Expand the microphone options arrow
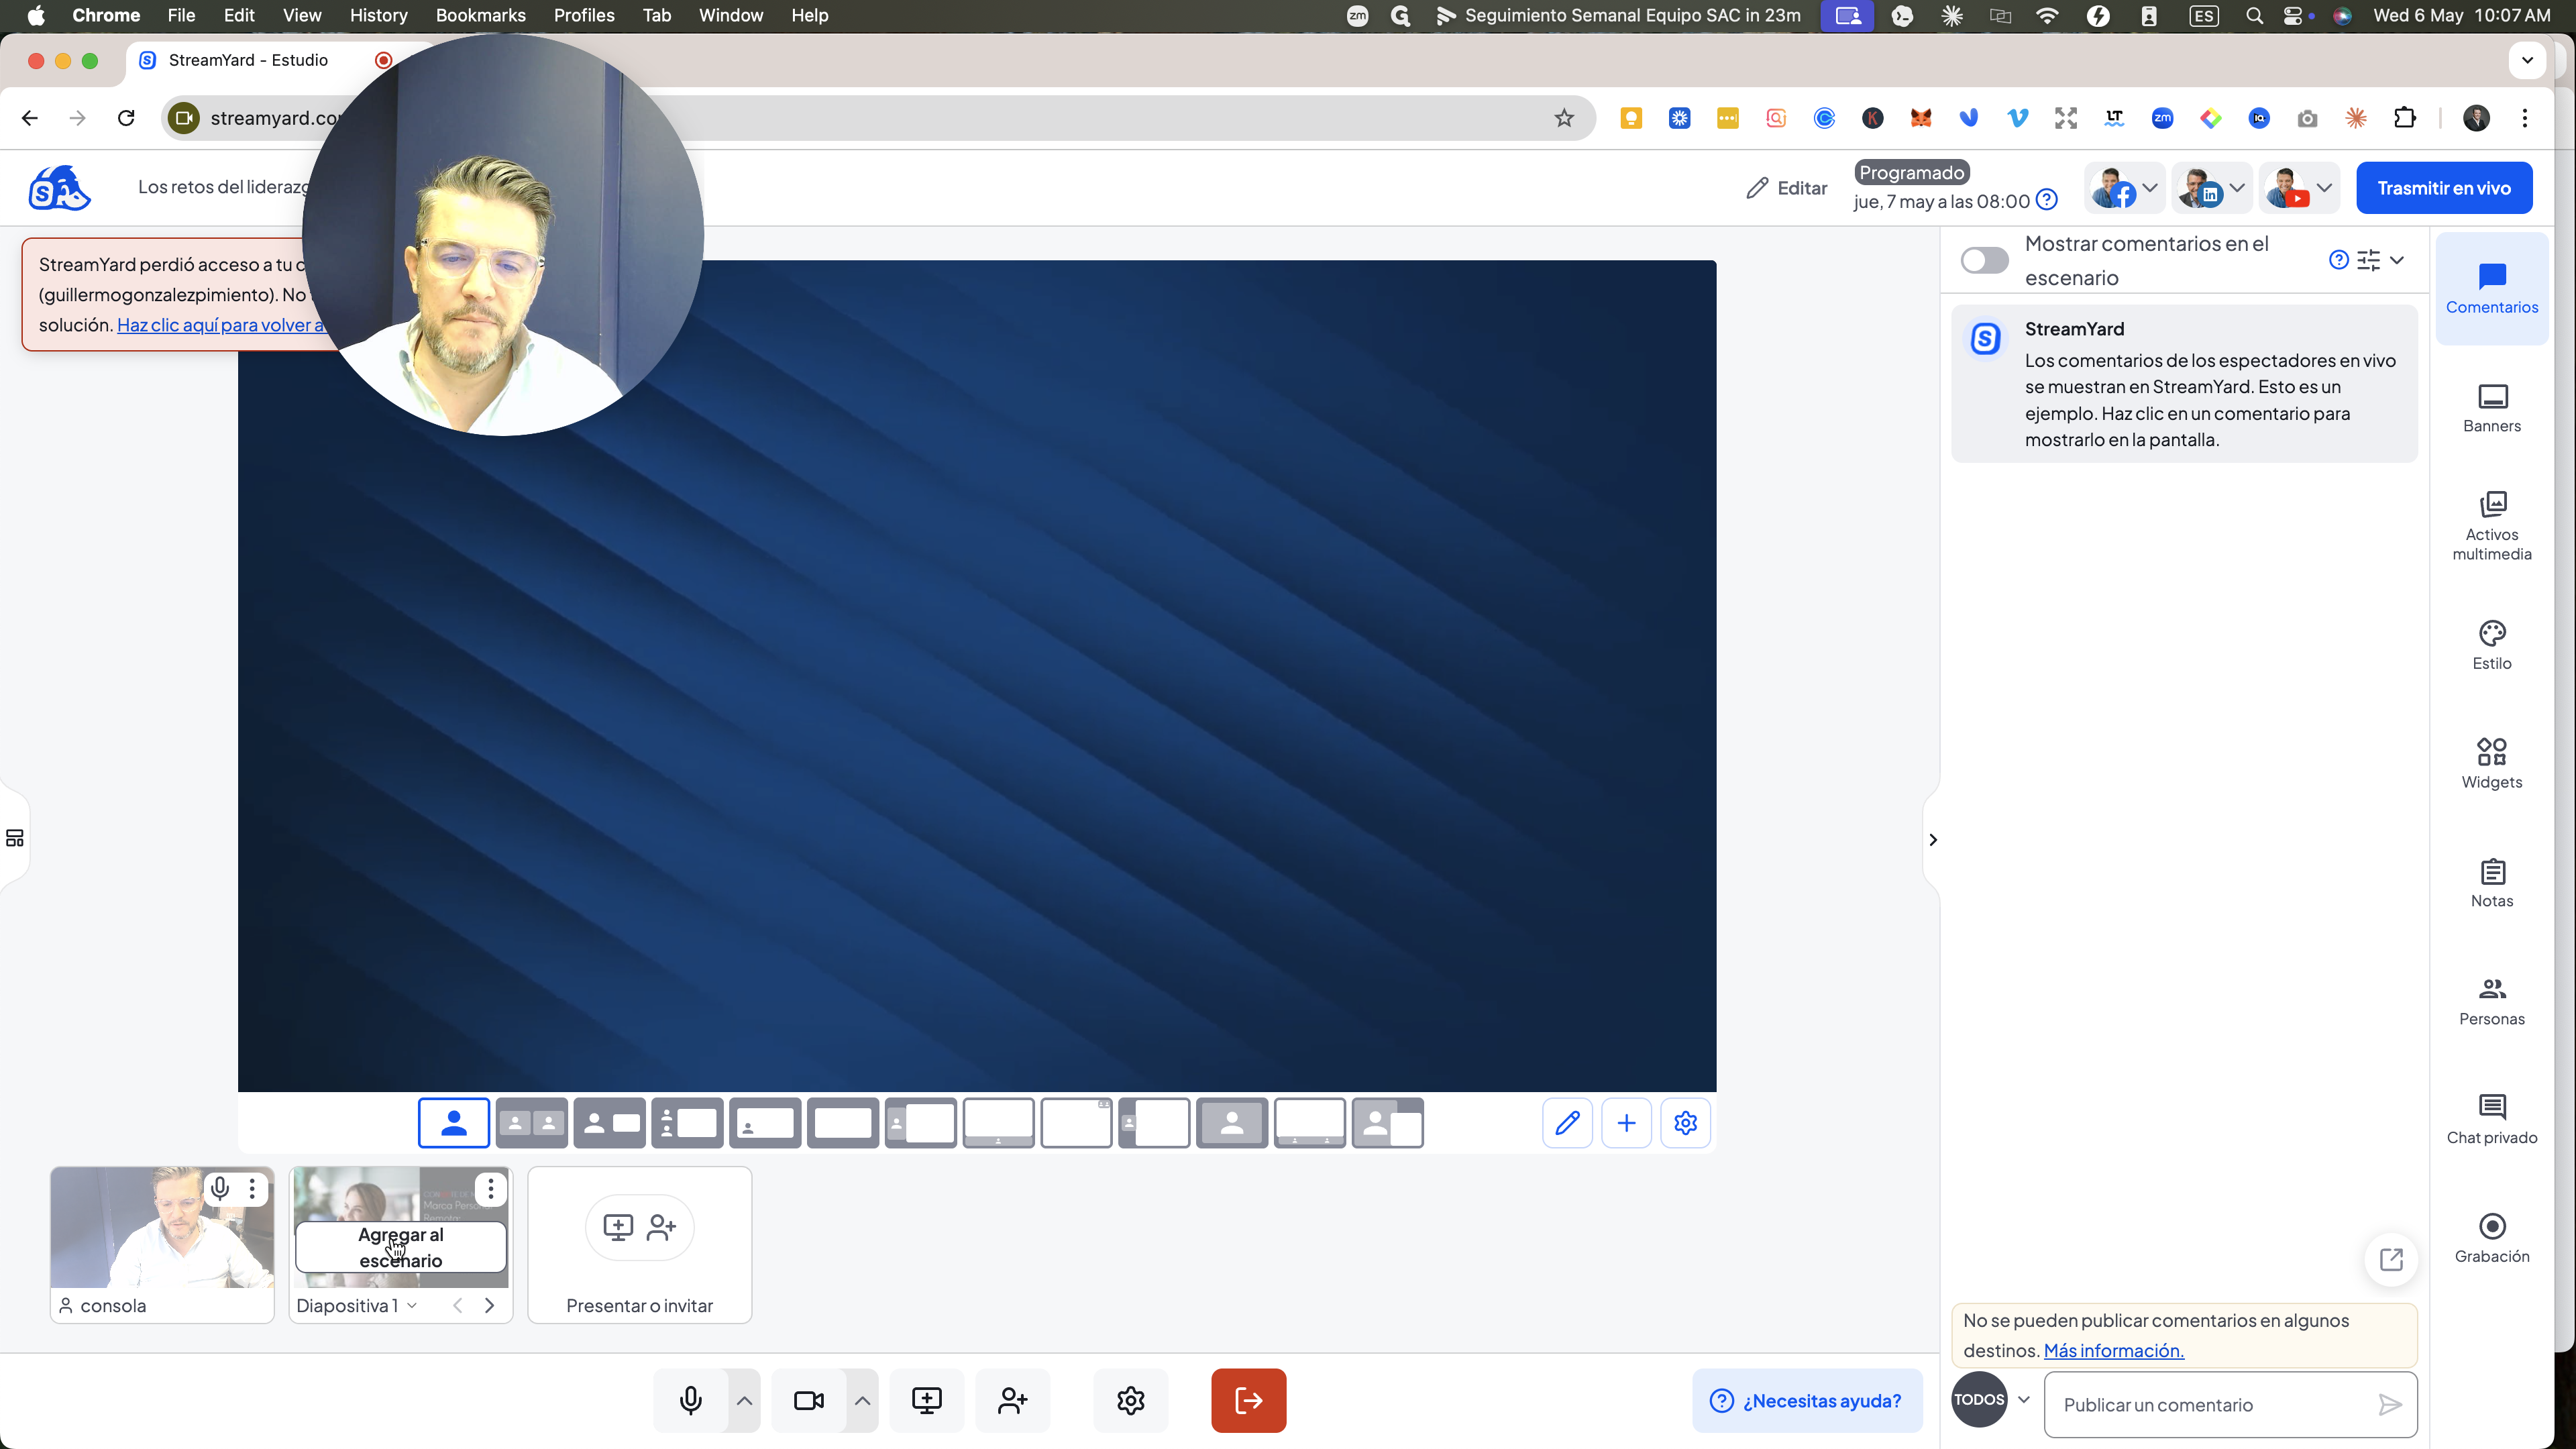Screen dimensions: 2576x1449 click(744, 1400)
